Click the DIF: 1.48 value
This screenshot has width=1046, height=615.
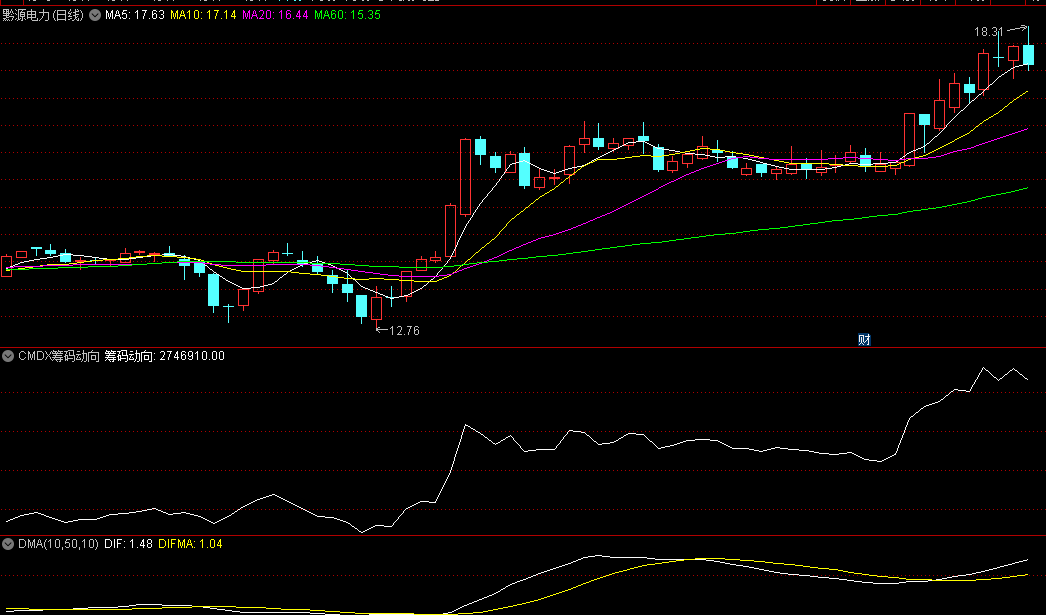128,544
